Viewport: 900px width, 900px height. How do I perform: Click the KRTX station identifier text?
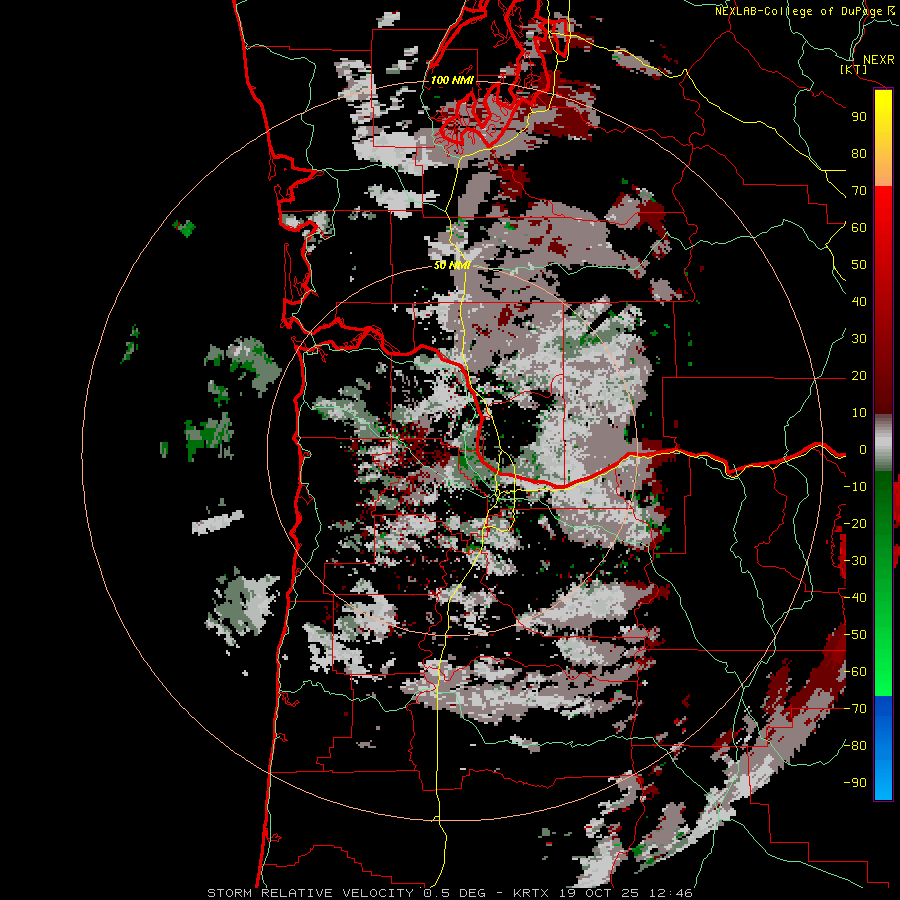coord(532,893)
